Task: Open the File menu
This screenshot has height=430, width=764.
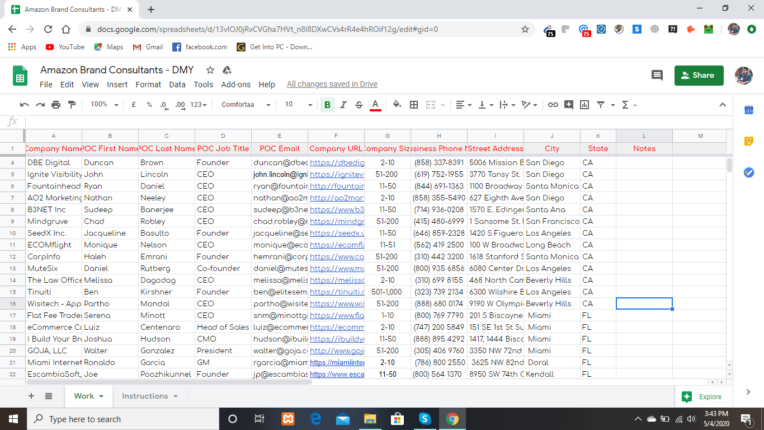Action: (46, 84)
